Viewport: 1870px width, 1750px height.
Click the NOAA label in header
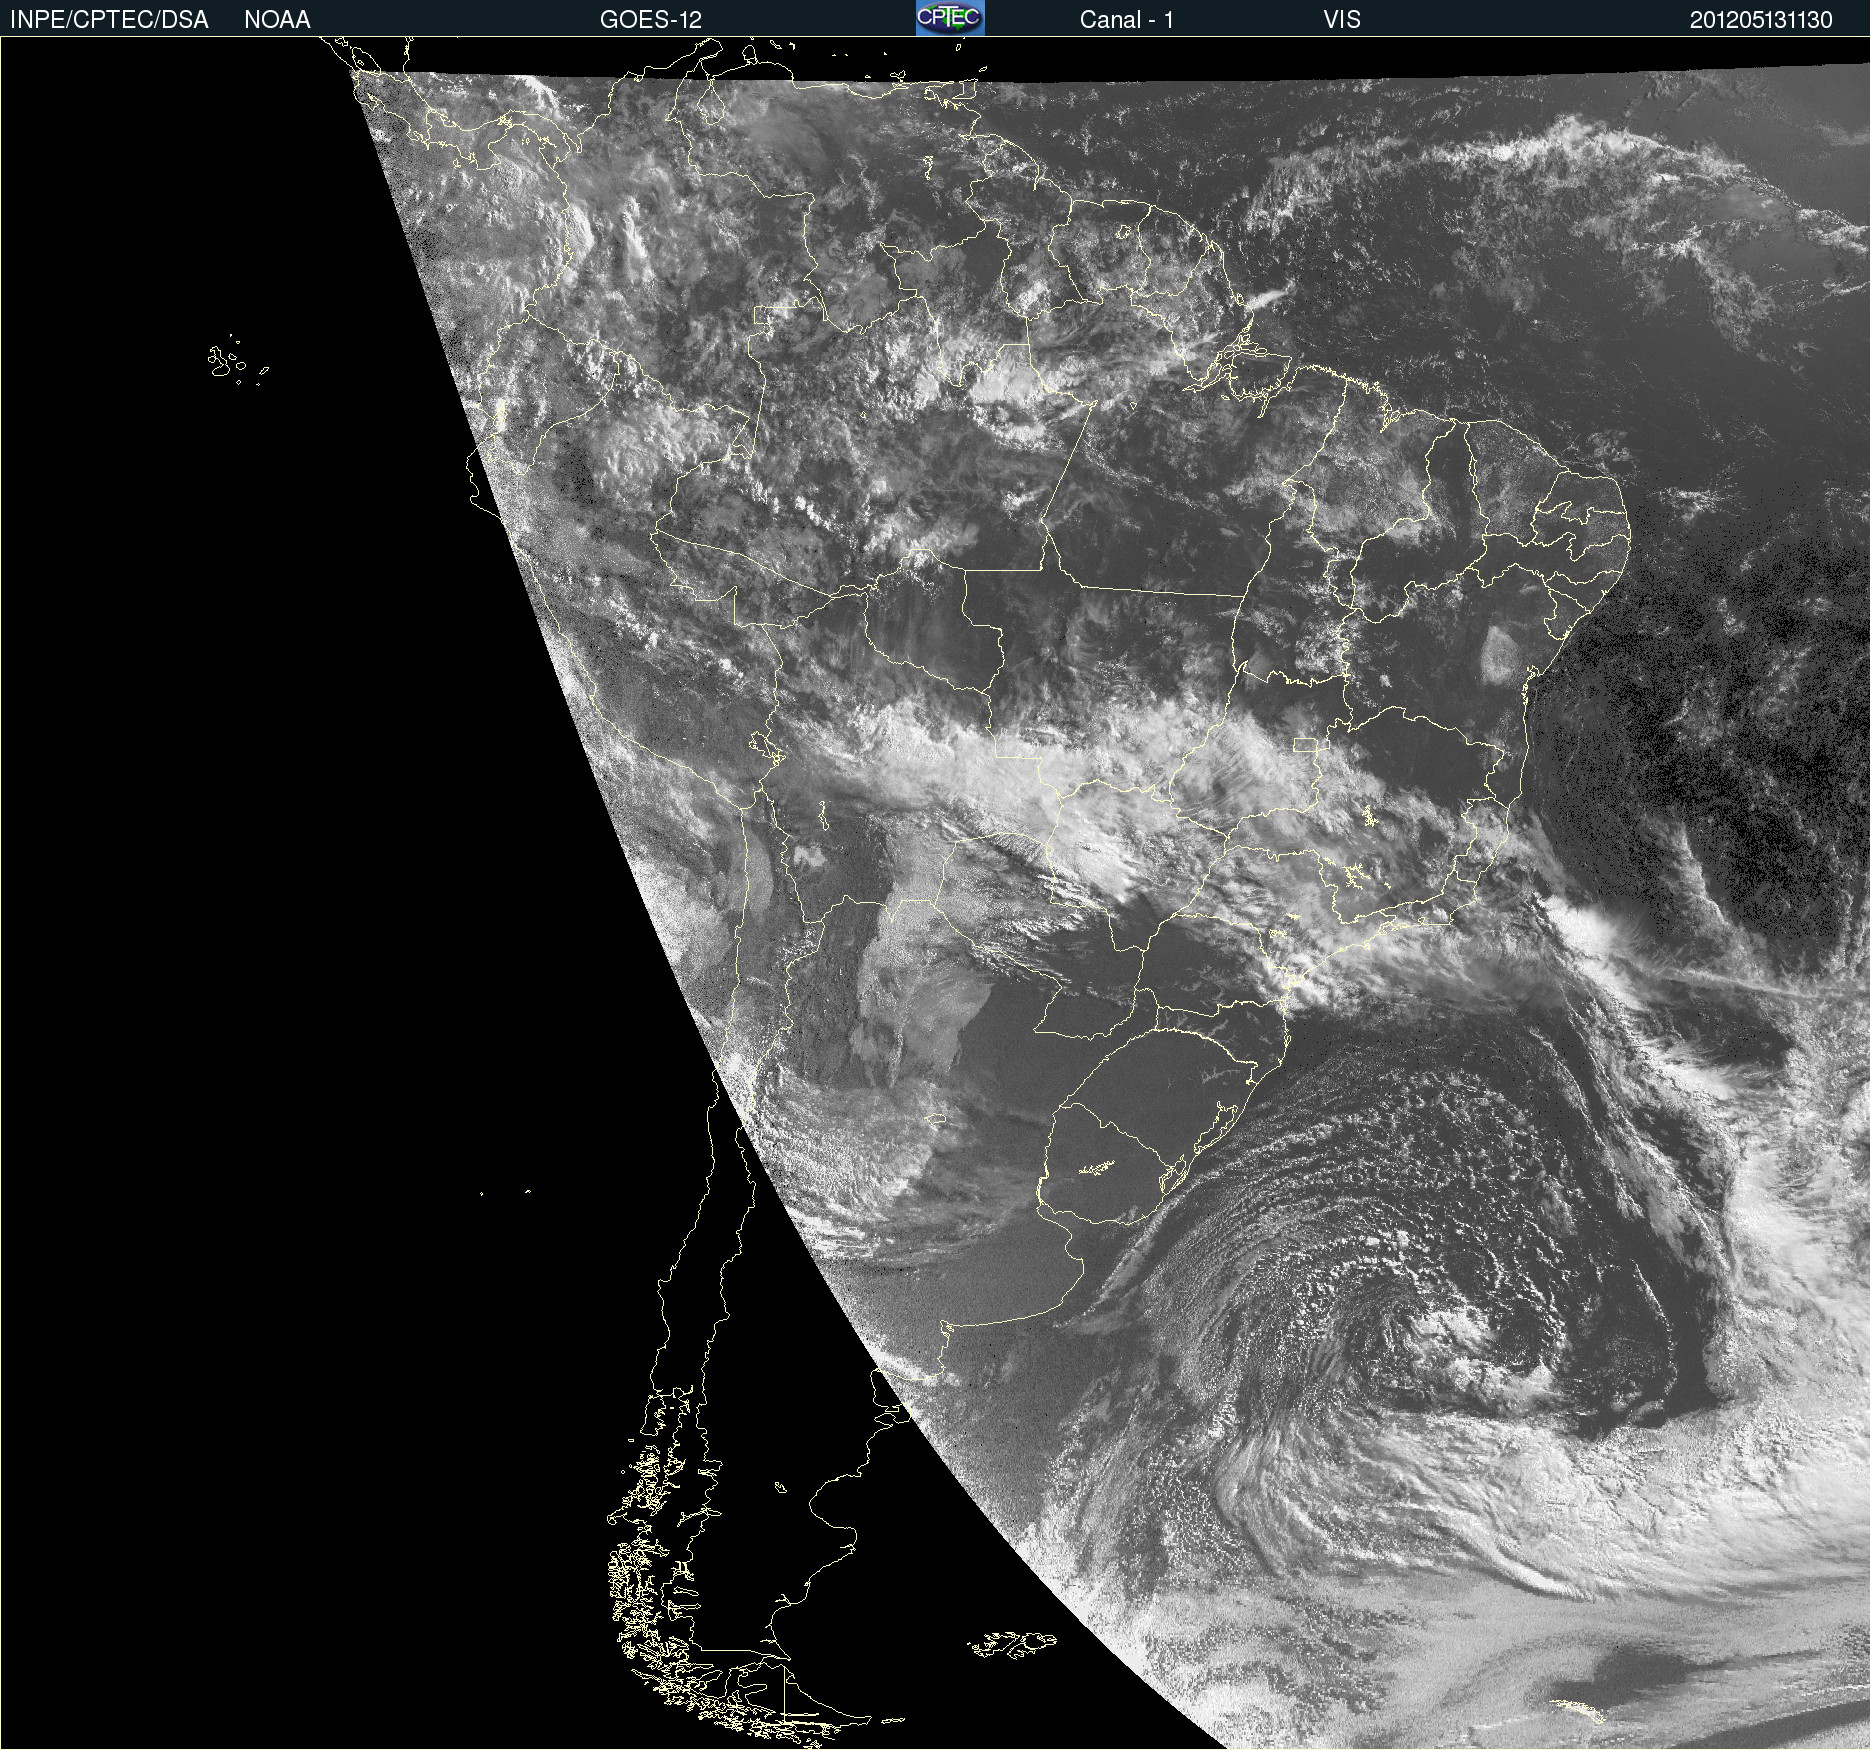tap(277, 20)
